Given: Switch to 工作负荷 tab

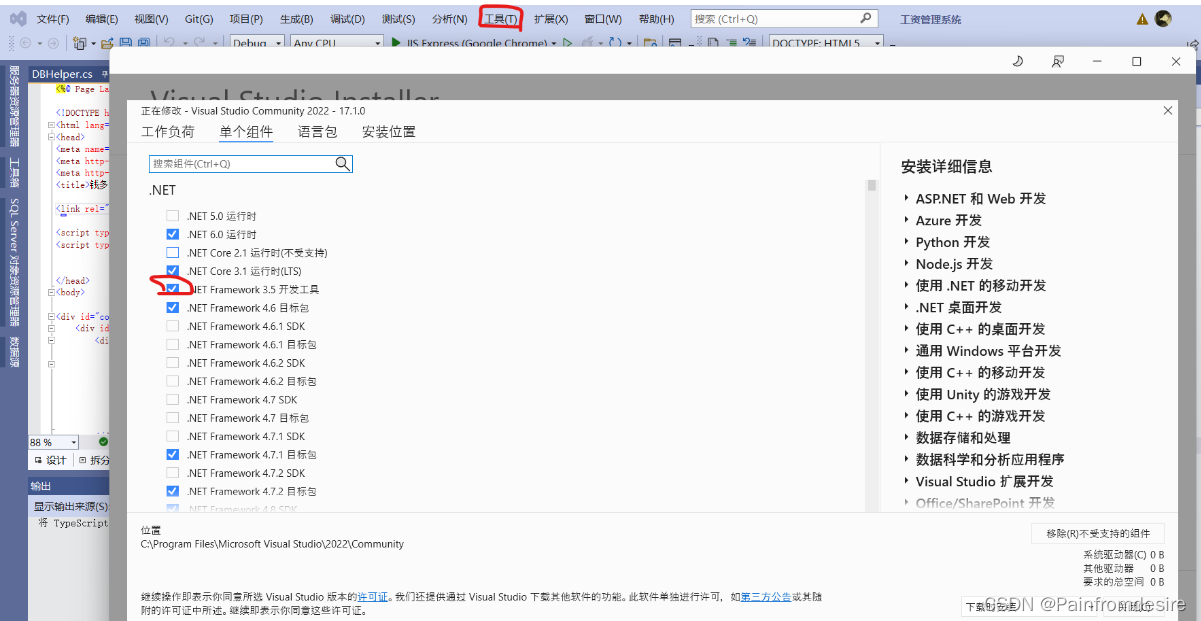Looking at the screenshot, I should pyautogui.click(x=168, y=132).
